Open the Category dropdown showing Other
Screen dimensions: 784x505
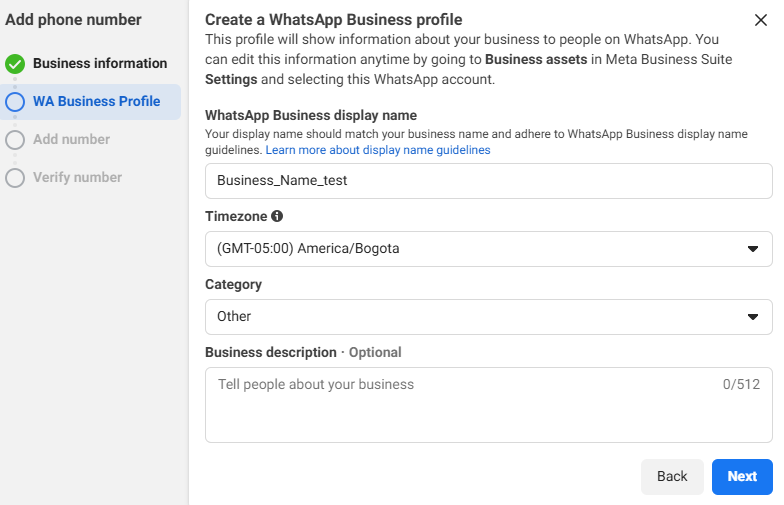pos(488,316)
